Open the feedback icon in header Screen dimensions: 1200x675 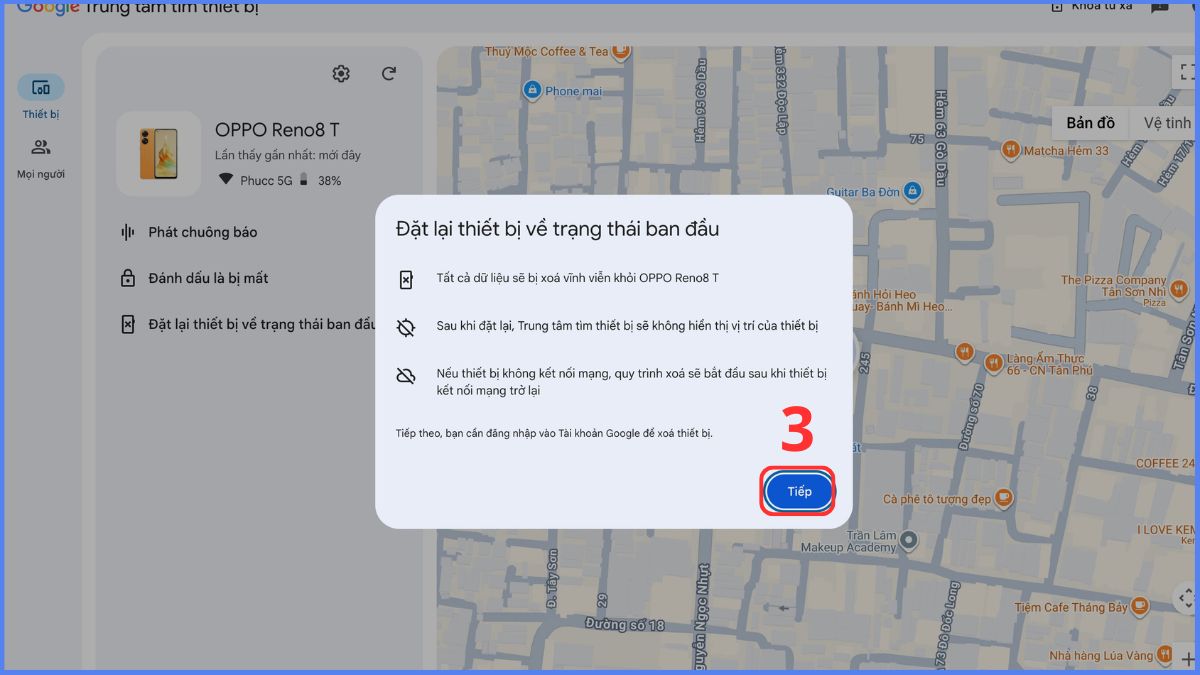[x=1159, y=8]
